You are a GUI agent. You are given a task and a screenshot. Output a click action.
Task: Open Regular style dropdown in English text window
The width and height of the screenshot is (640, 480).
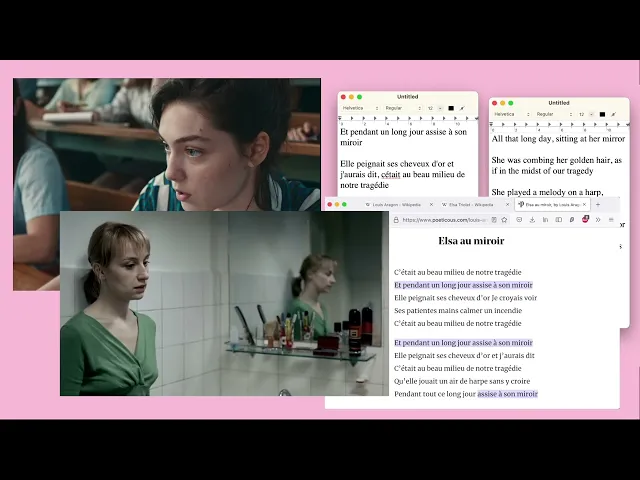[554, 114]
